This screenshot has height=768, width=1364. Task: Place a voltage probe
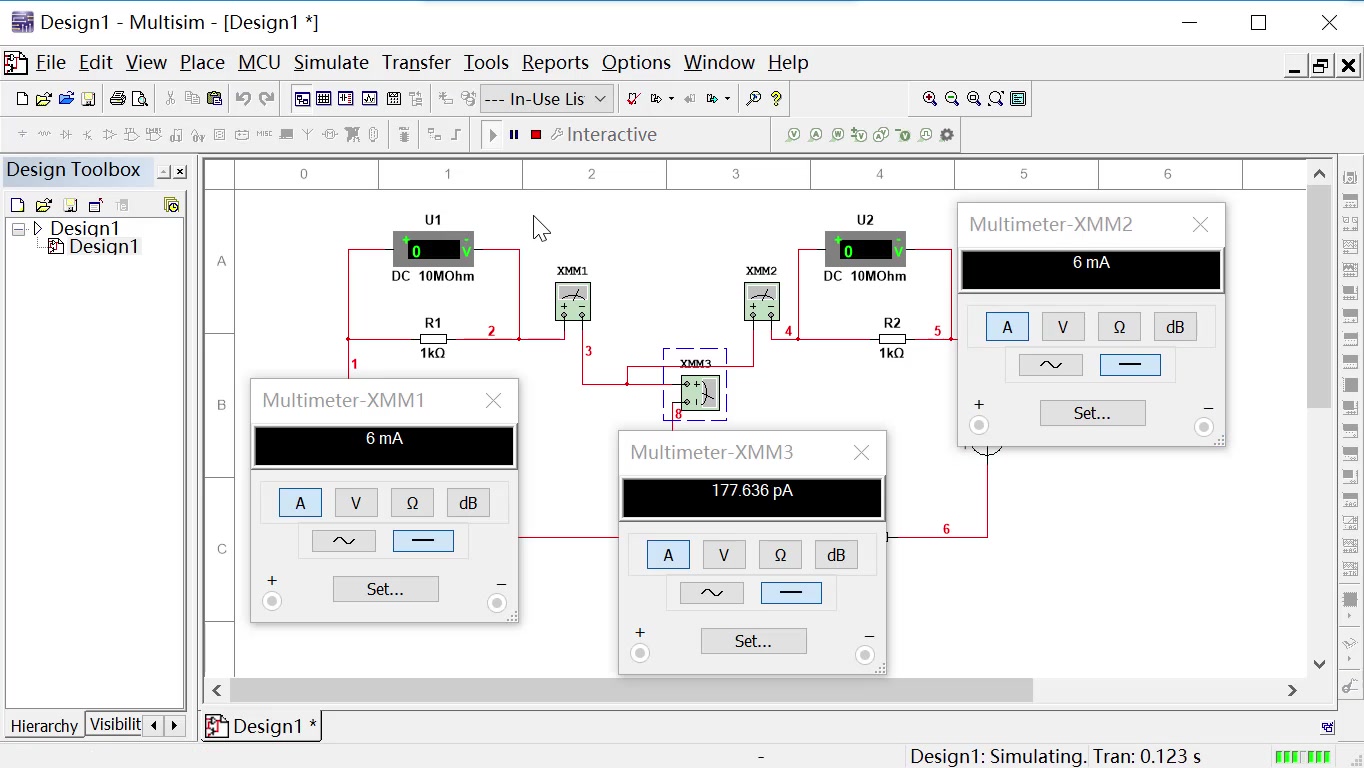[x=793, y=135]
